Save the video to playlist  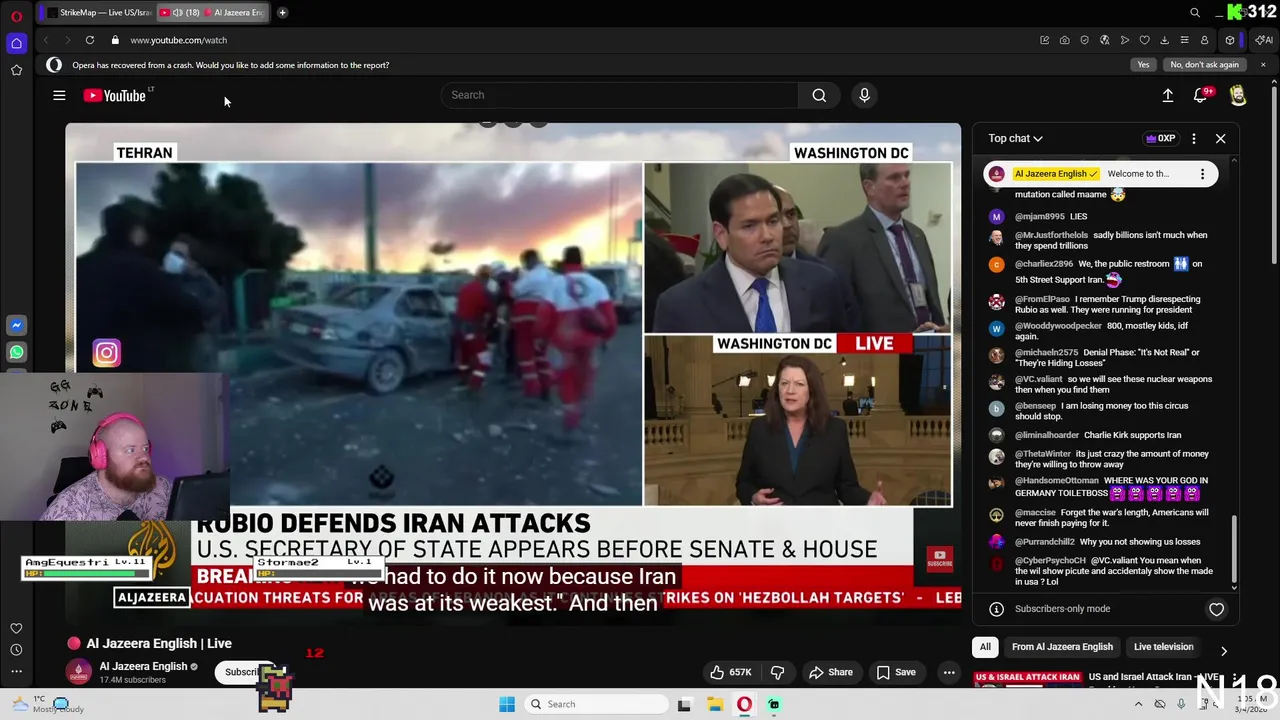pos(896,672)
